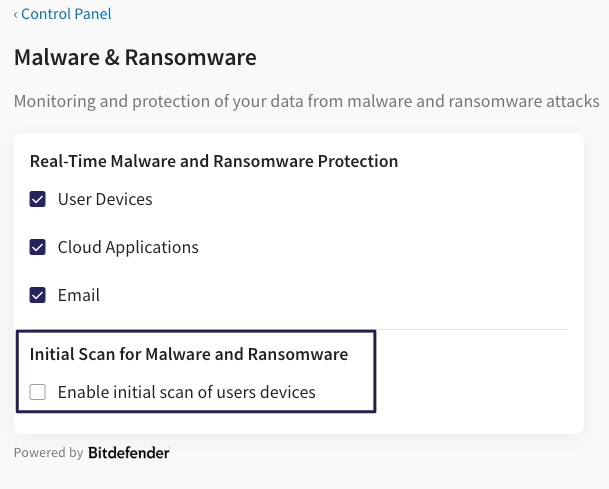Viewport: 609px width, 489px height.
Task: Uncheck the User Devices checkbox
Action: [38, 199]
